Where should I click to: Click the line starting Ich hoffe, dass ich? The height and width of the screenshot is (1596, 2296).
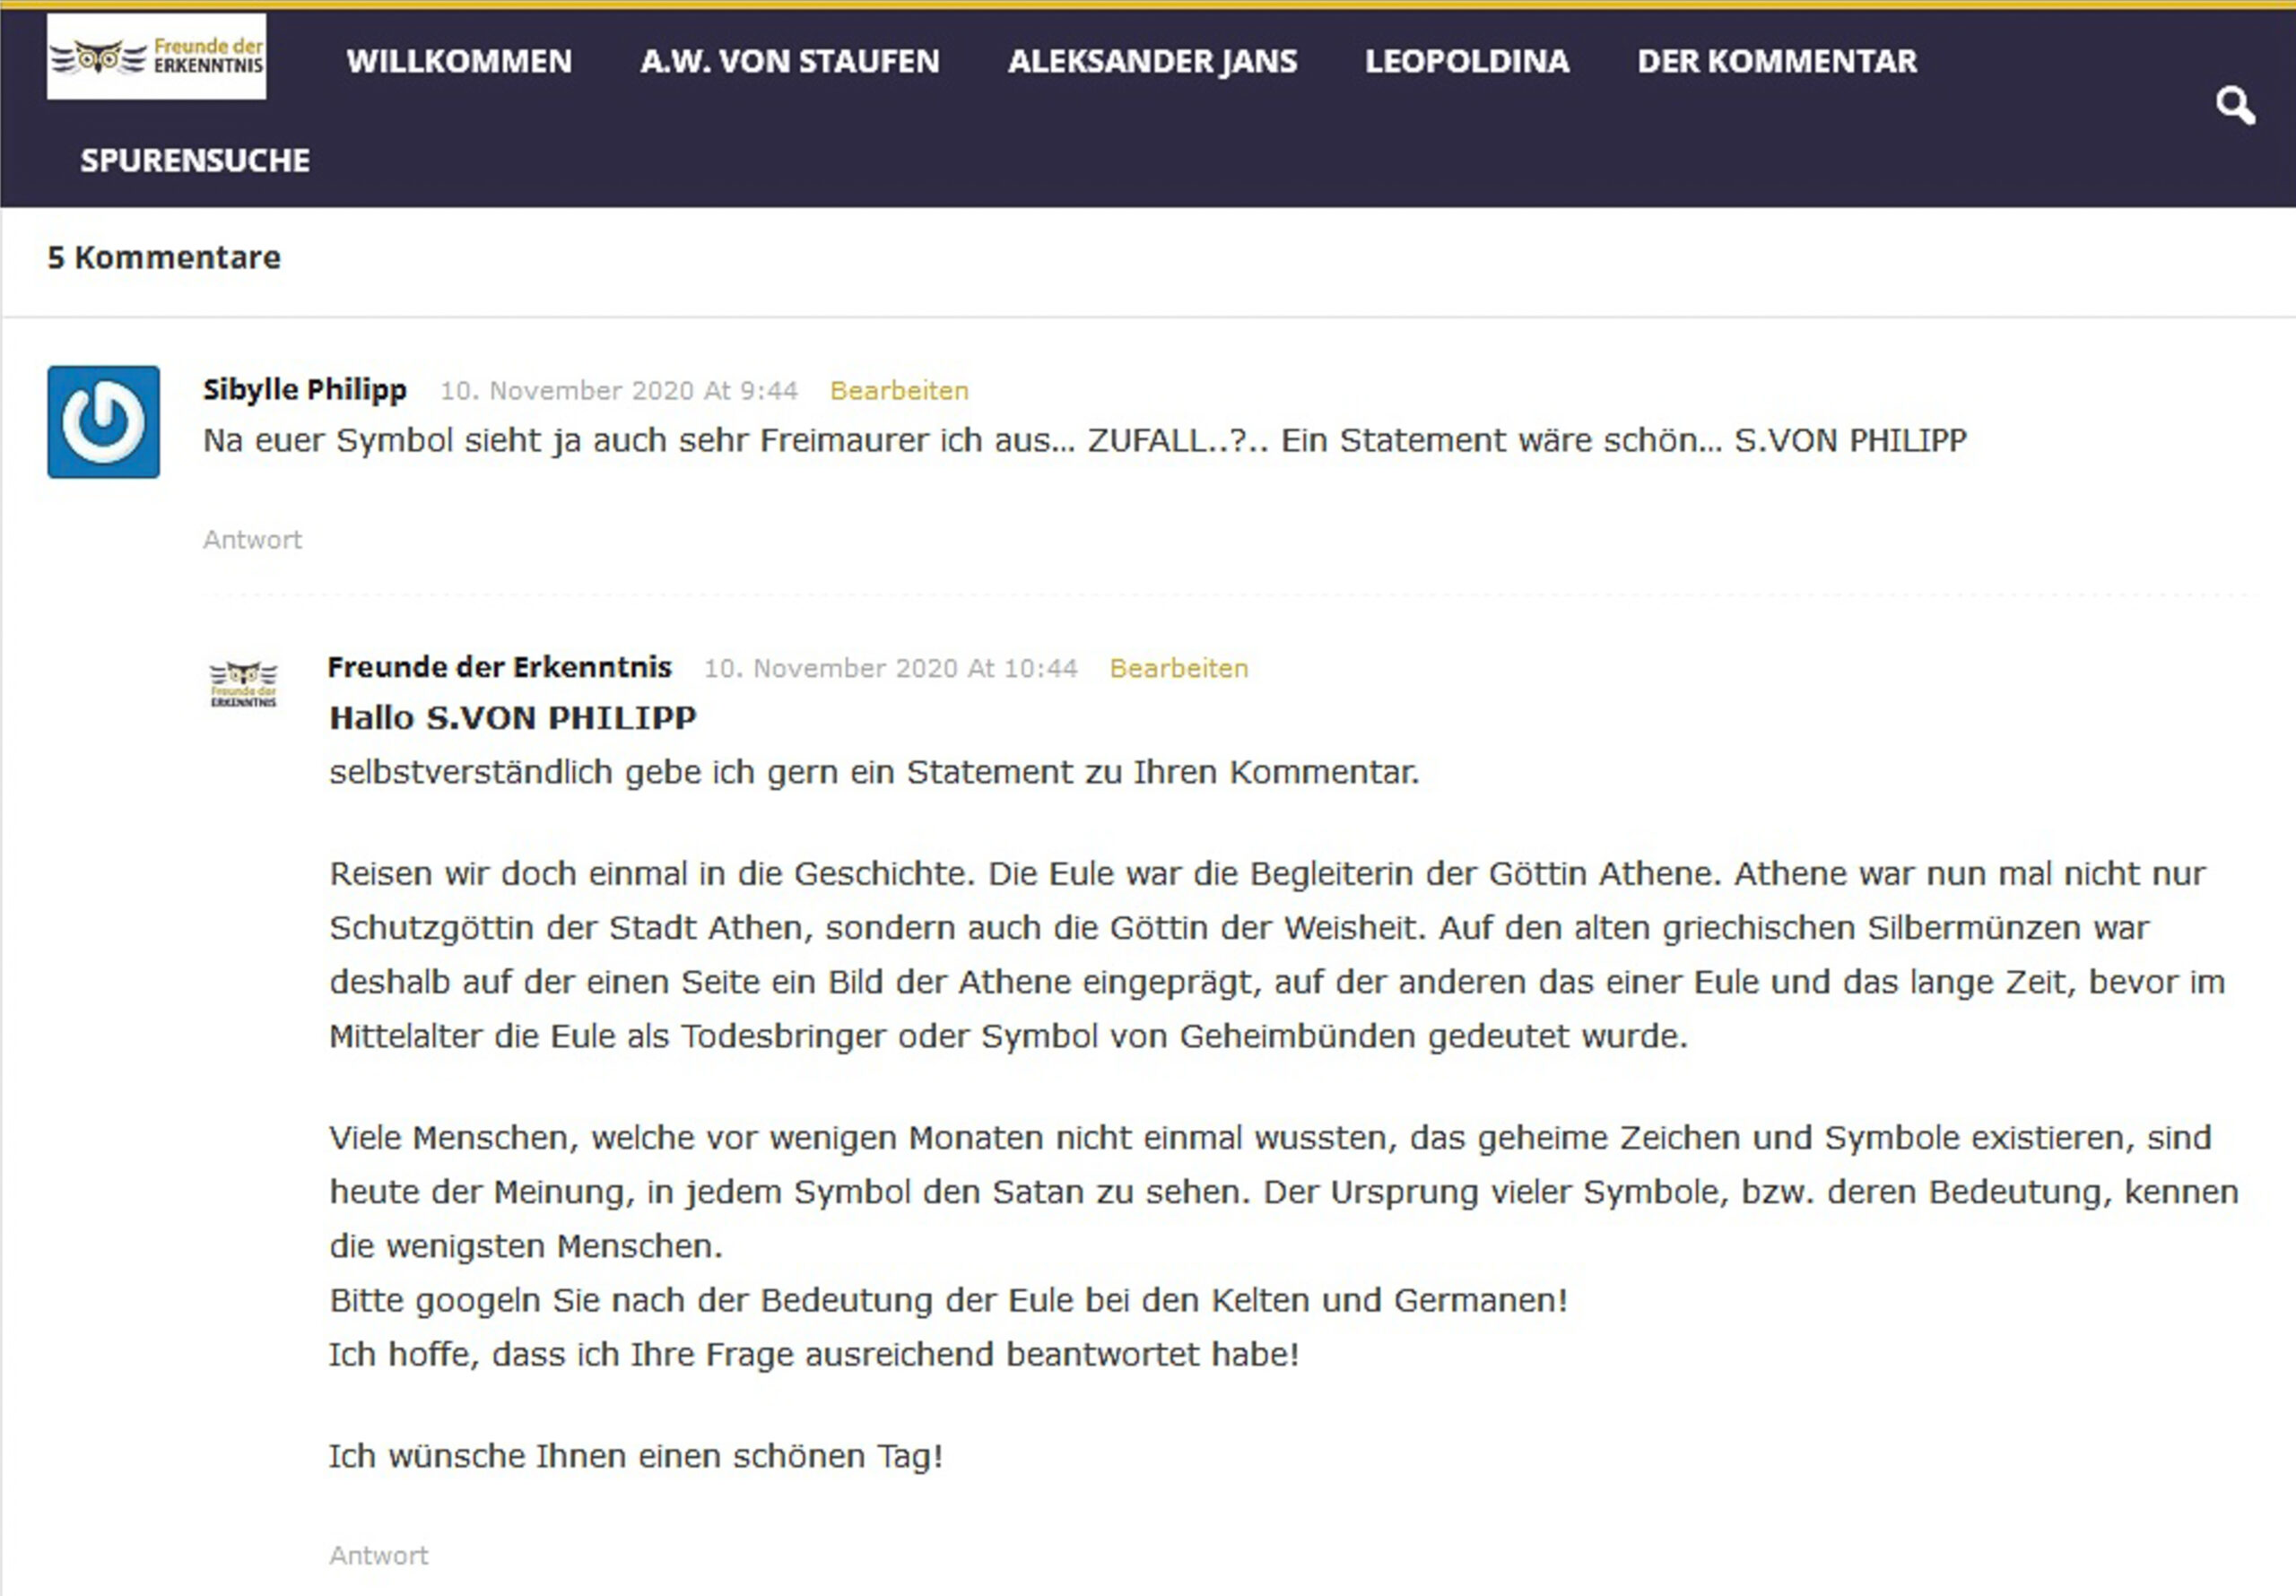(814, 1354)
